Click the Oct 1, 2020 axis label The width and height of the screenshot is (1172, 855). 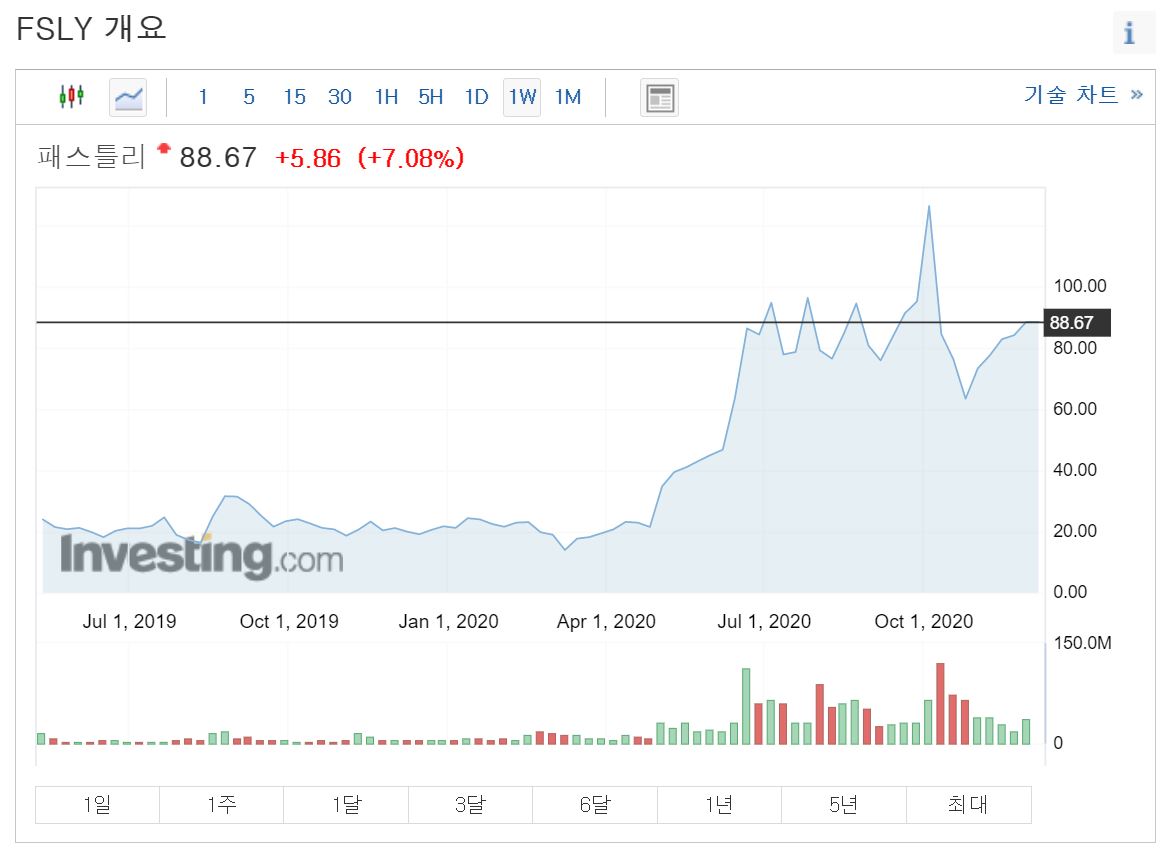tap(924, 622)
